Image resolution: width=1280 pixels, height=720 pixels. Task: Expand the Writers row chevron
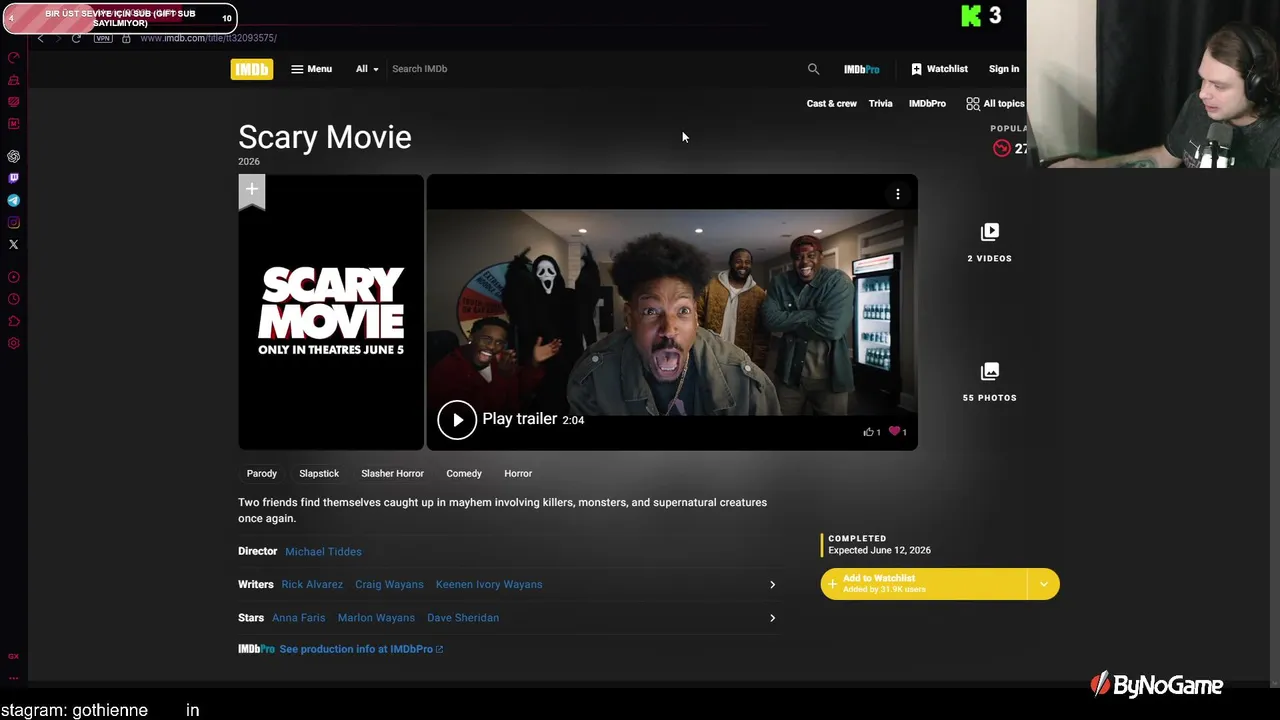[772, 585]
